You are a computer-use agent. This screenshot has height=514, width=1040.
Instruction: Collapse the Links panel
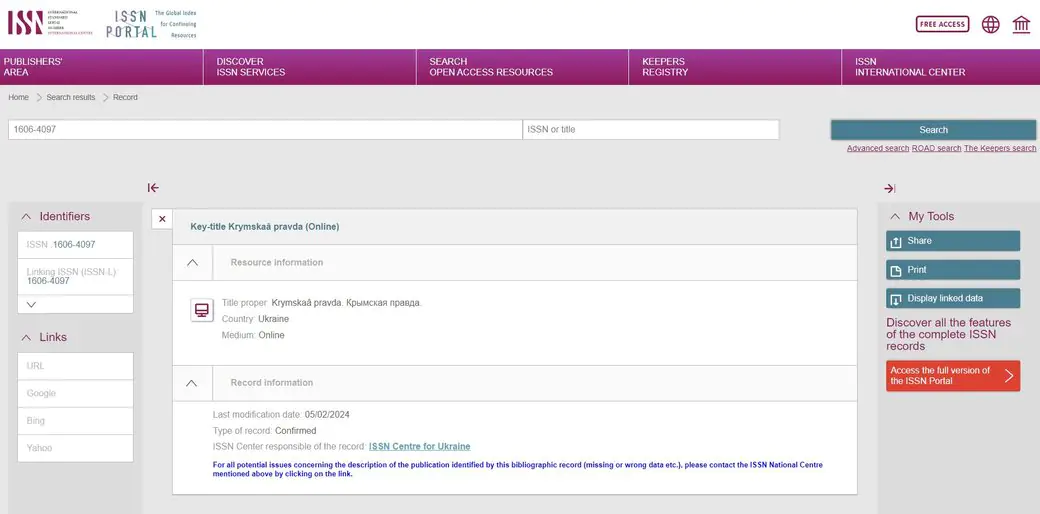click(26, 337)
